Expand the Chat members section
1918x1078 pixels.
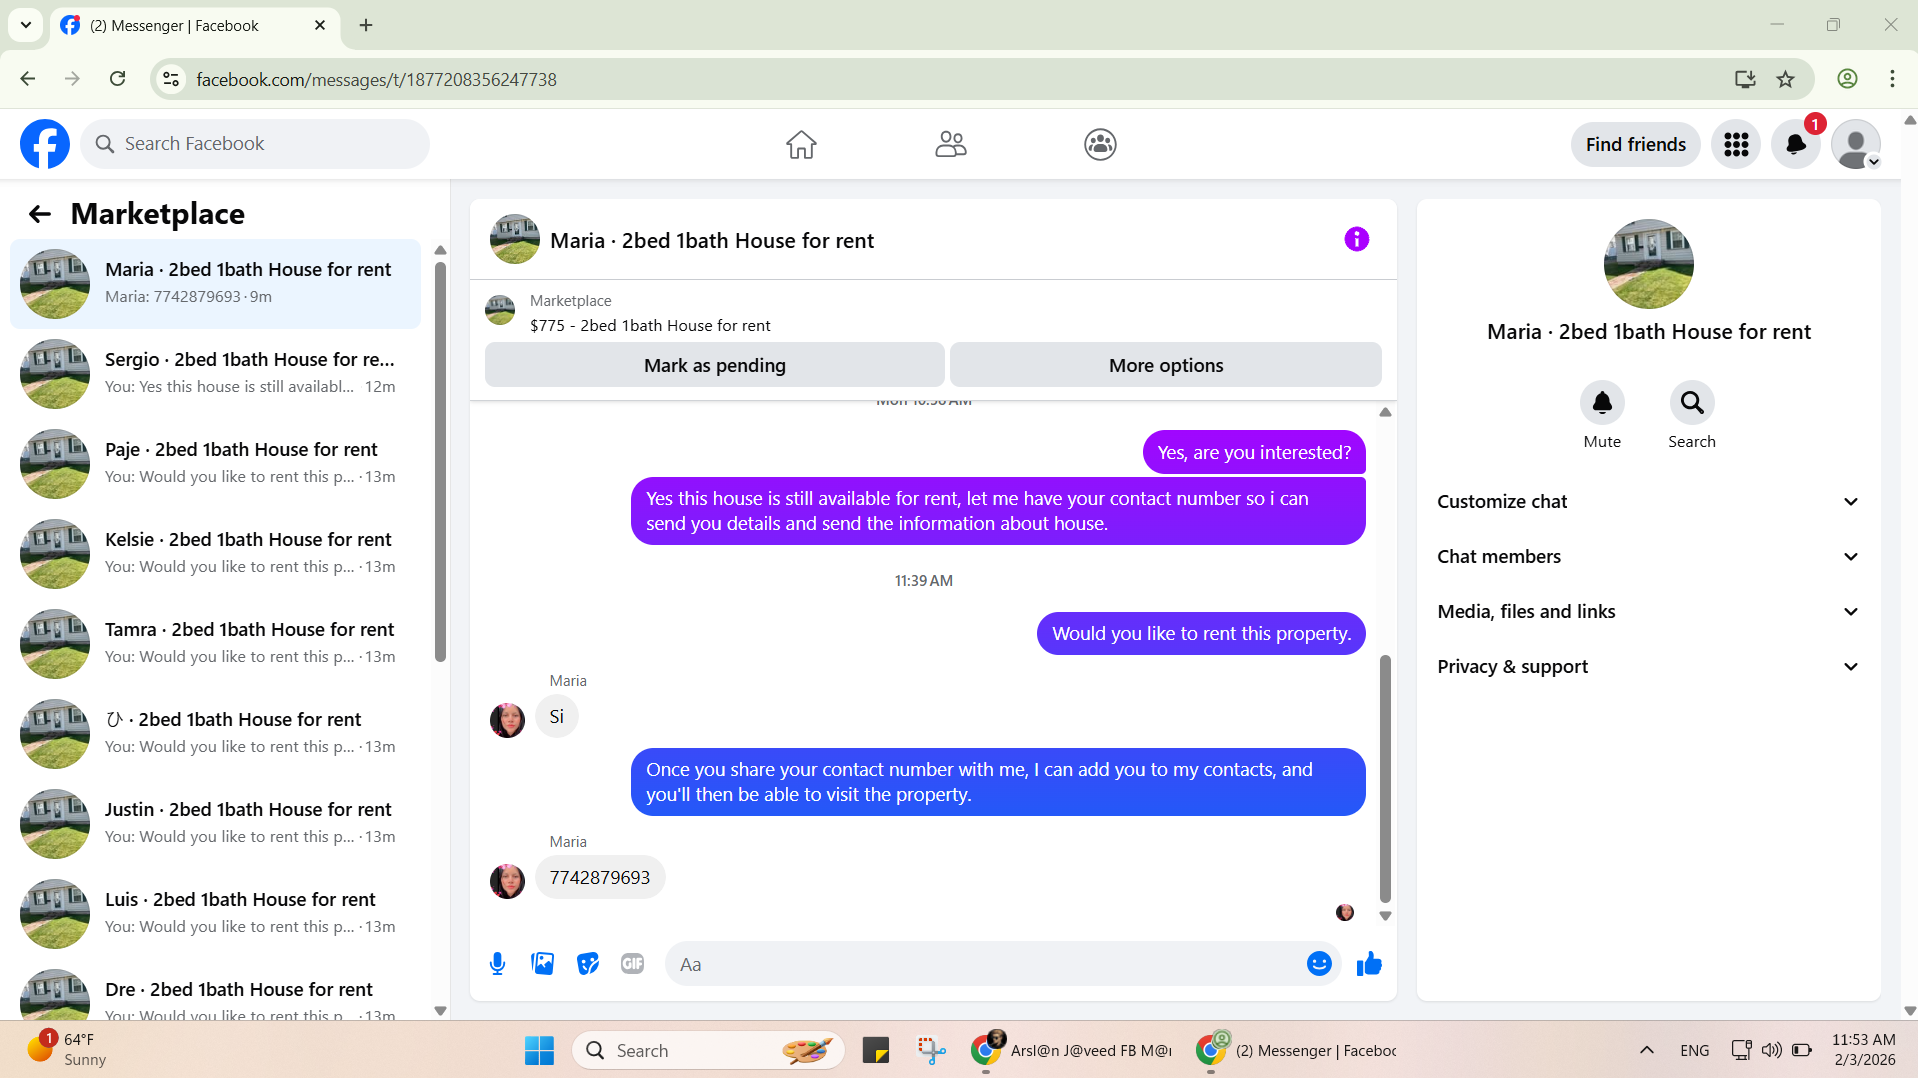1648,557
